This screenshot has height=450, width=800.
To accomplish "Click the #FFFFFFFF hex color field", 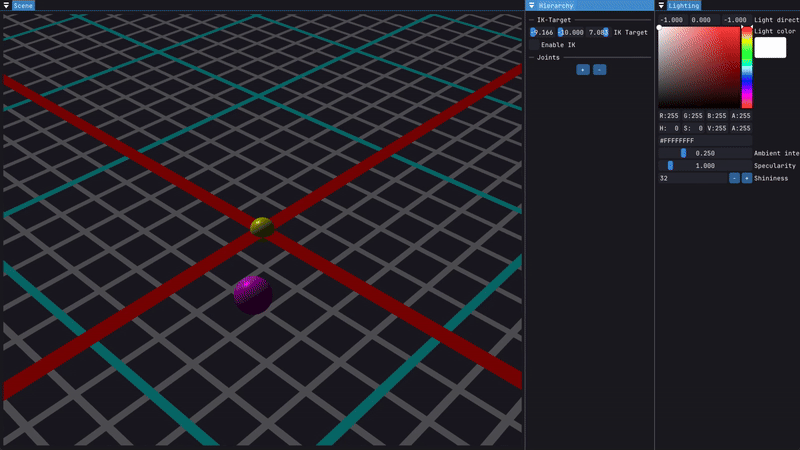I will coord(705,141).
